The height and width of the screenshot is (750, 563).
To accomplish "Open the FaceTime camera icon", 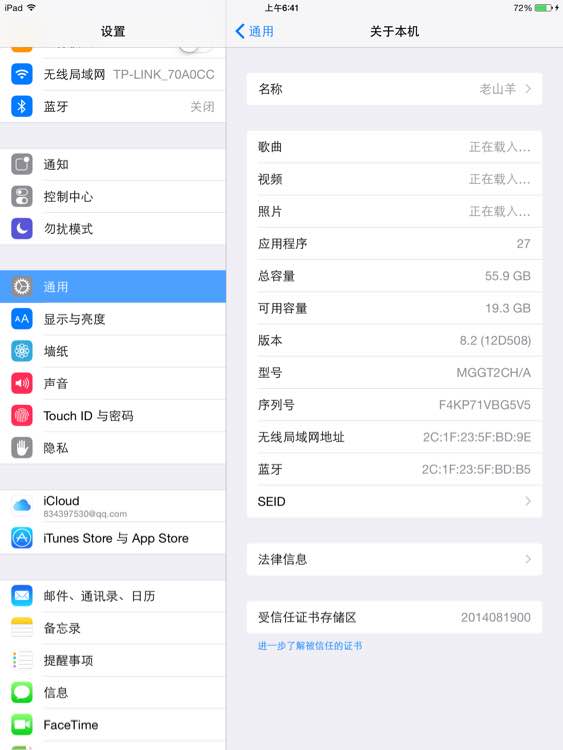I will (22, 725).
